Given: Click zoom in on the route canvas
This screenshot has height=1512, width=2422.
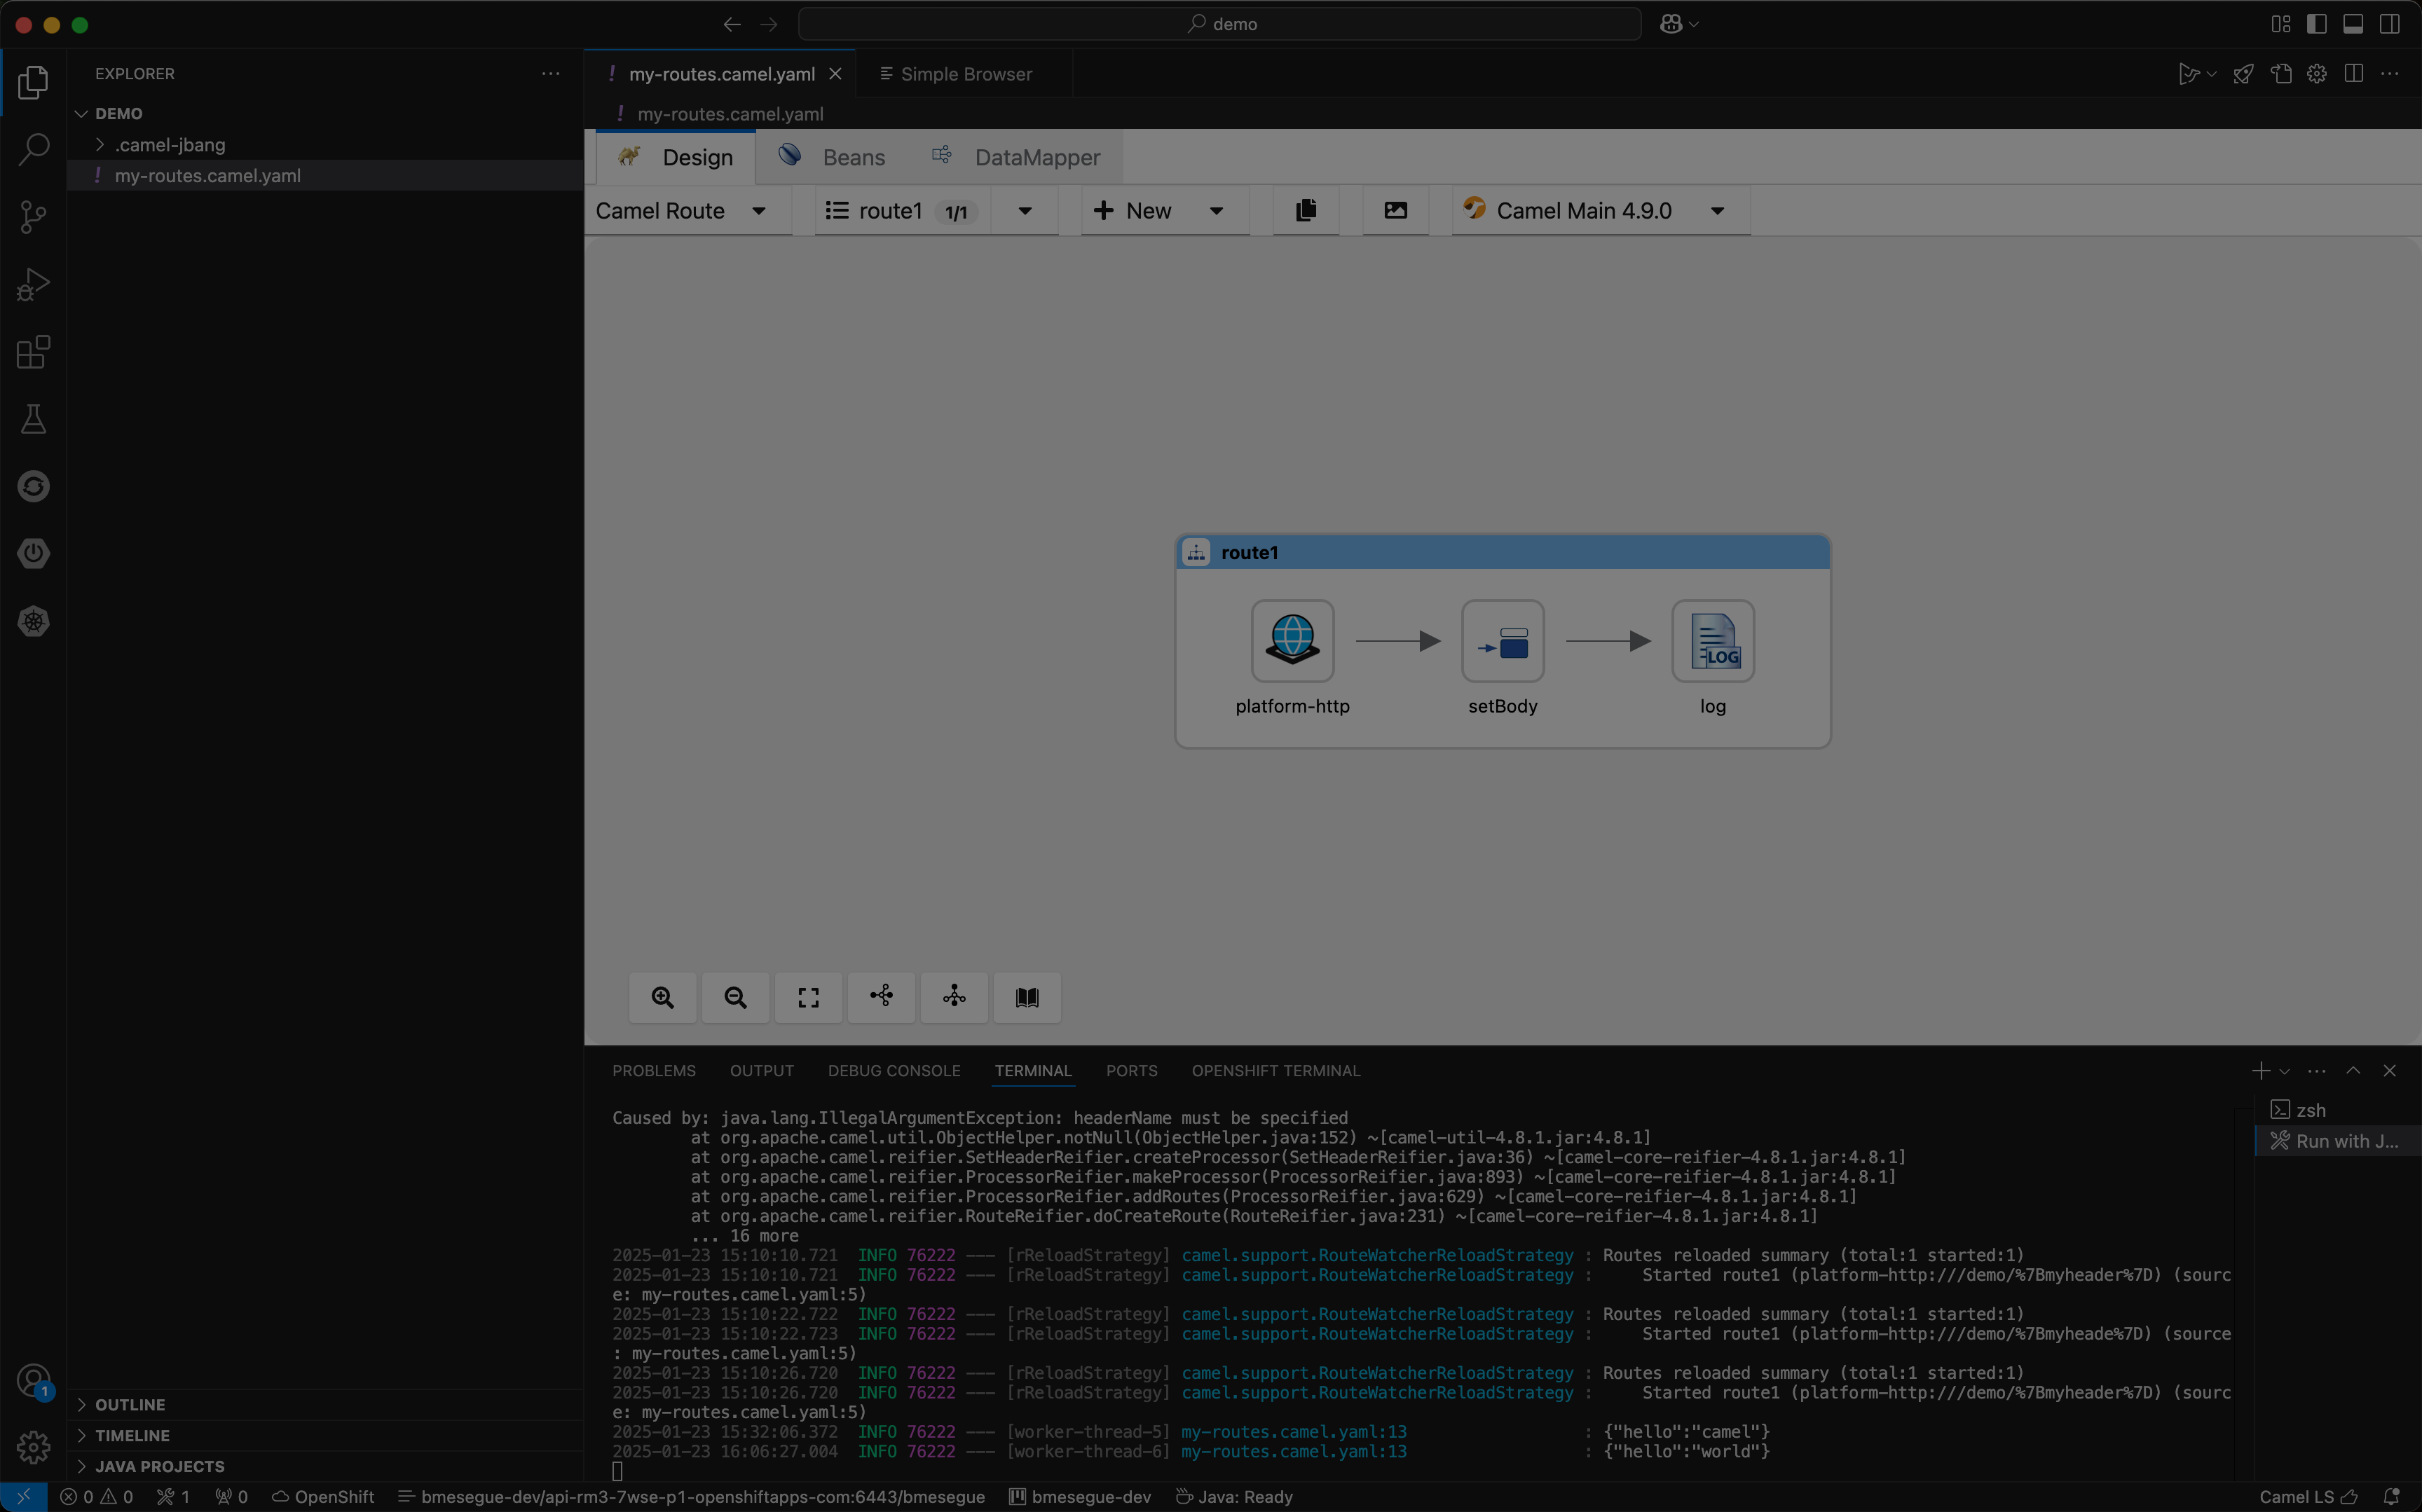Looking at the screenshot, I should pyautogui.click(x=662, y=997).
